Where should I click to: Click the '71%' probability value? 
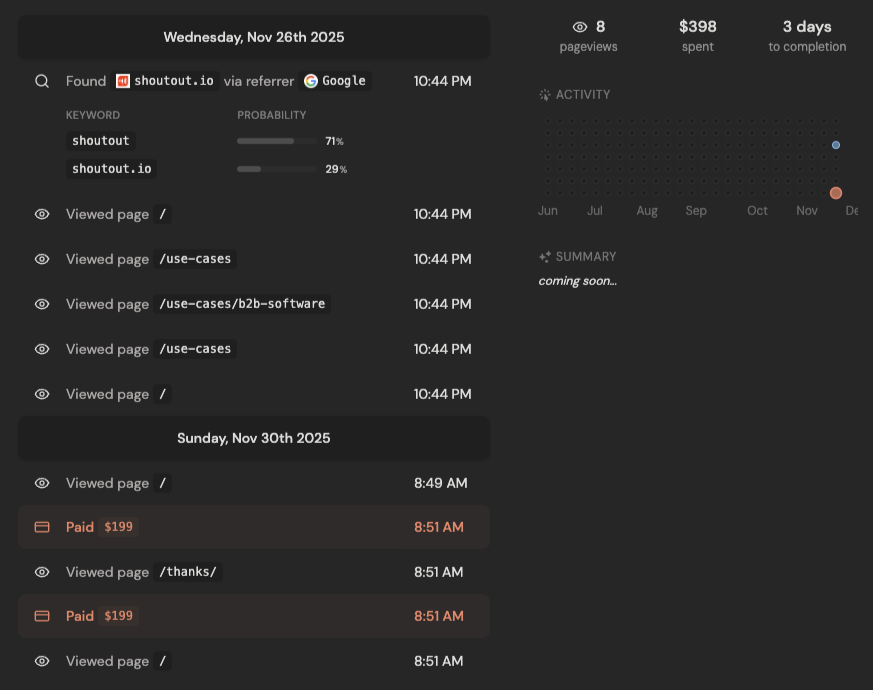(x=335, y=141)
